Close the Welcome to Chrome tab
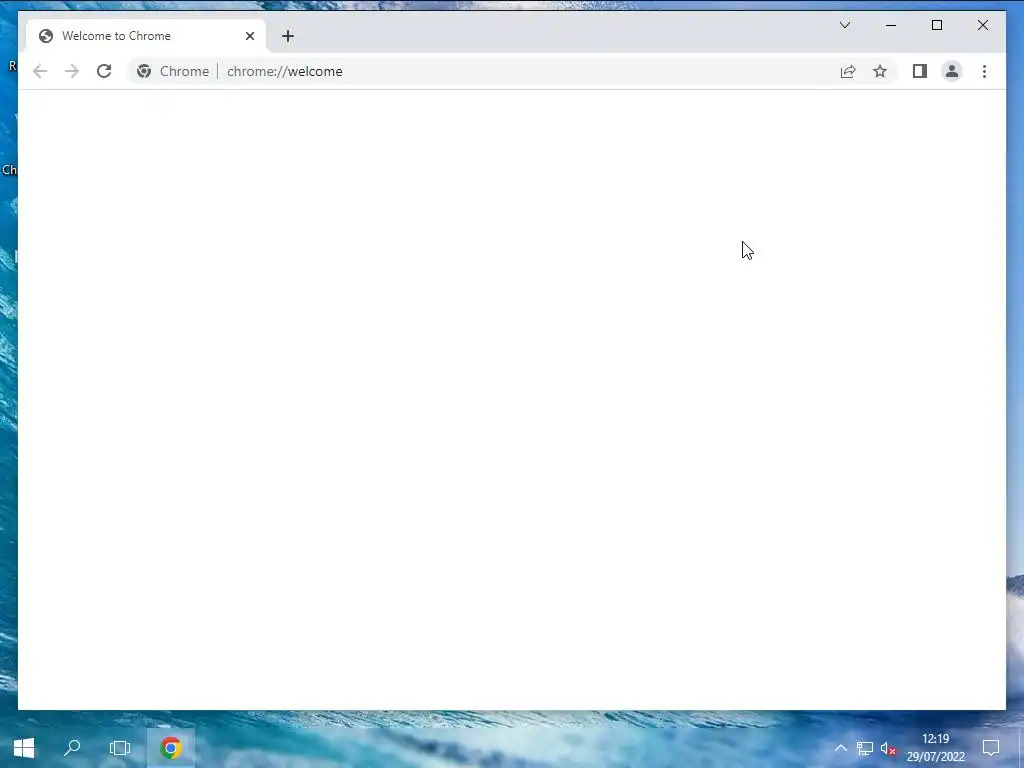Image resolution: width=1024 pixels, height=768 pixels. click(249, 36)
